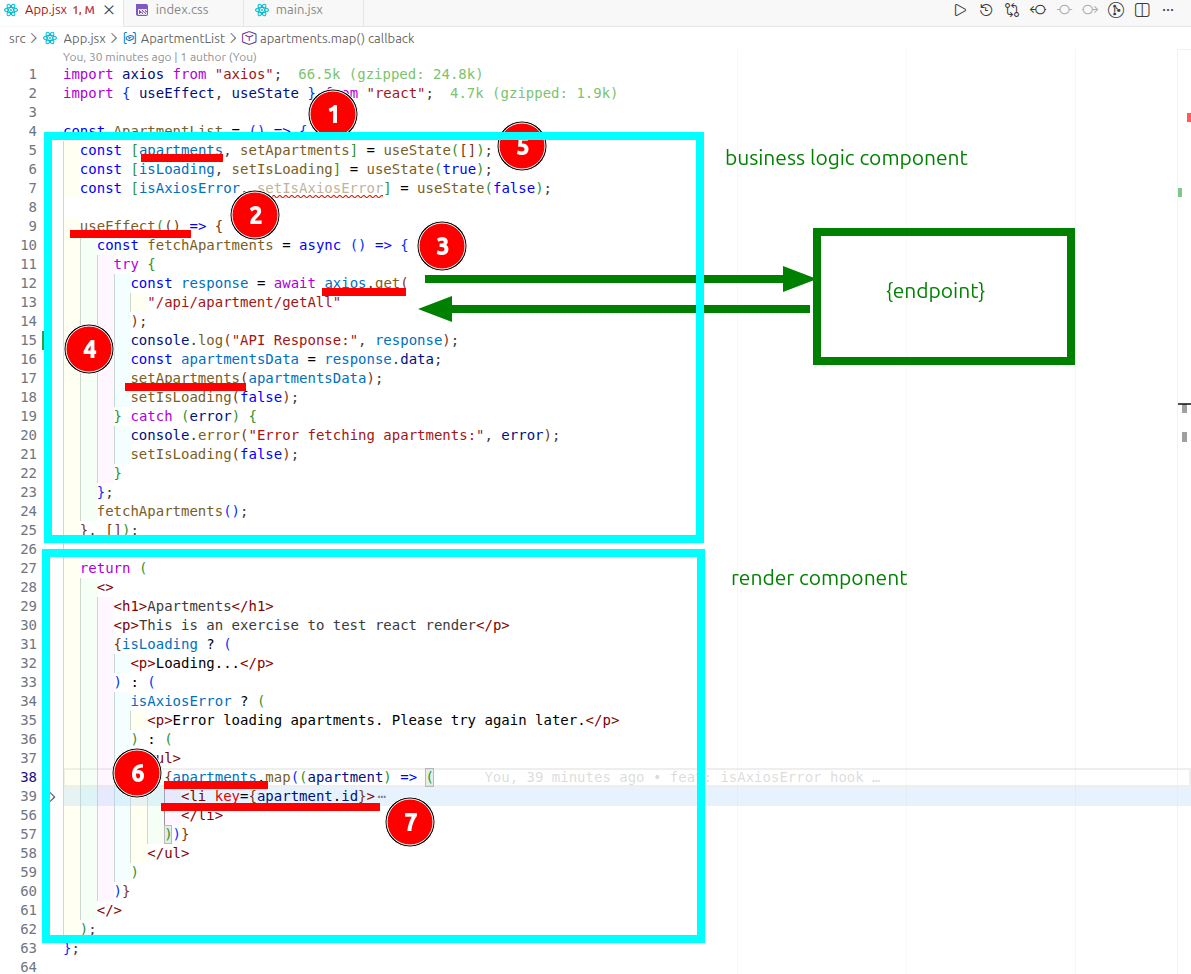Viewport: 1191px width, 974px height.
Task: Click the compare changes git icon
Action: [x=1012, y=10]
